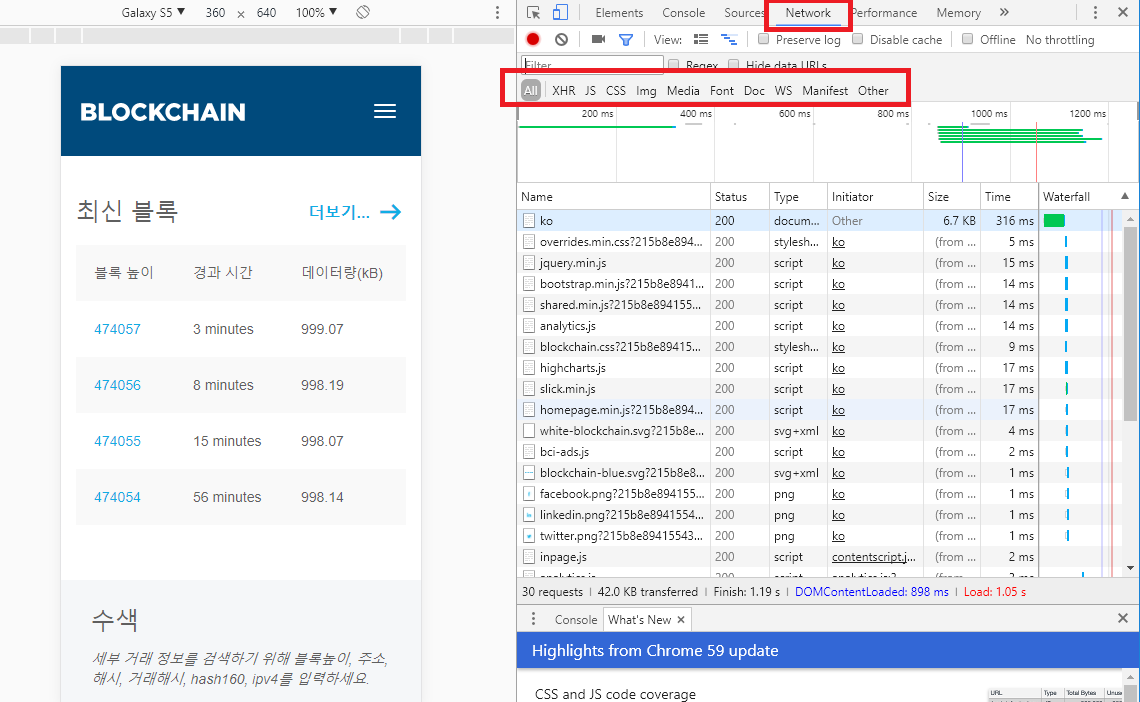Click the toggle device toolbar icon
Screen dimensions: 1140x702
(x=561, y=12)
